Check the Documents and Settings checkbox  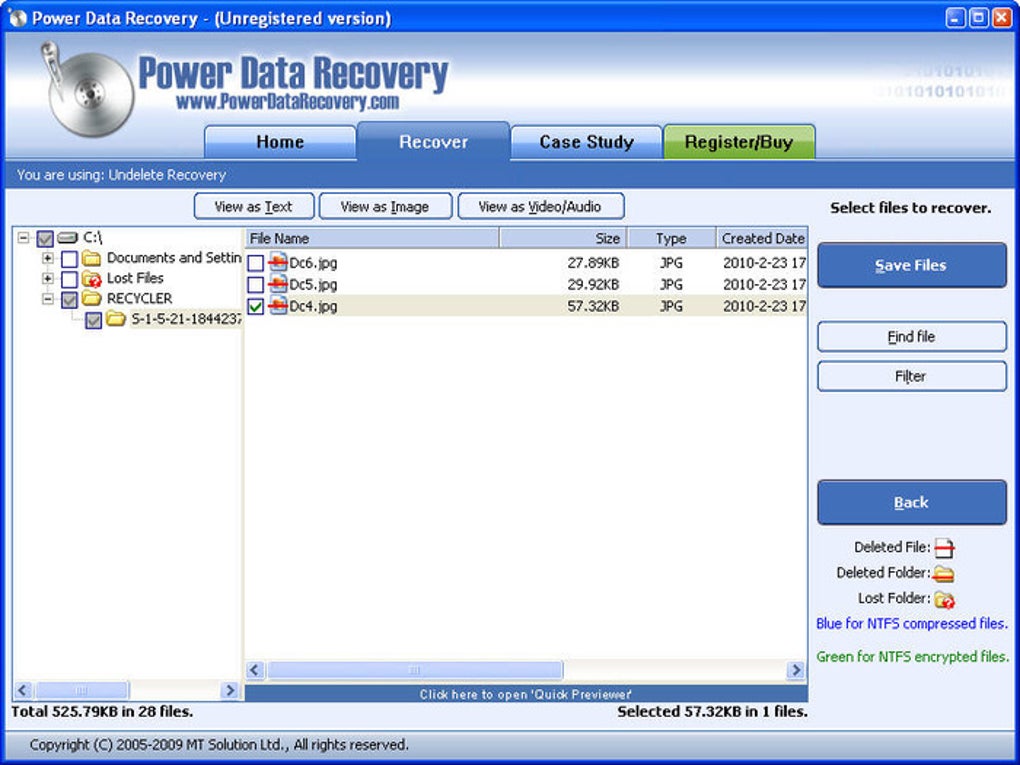[69, 259]
